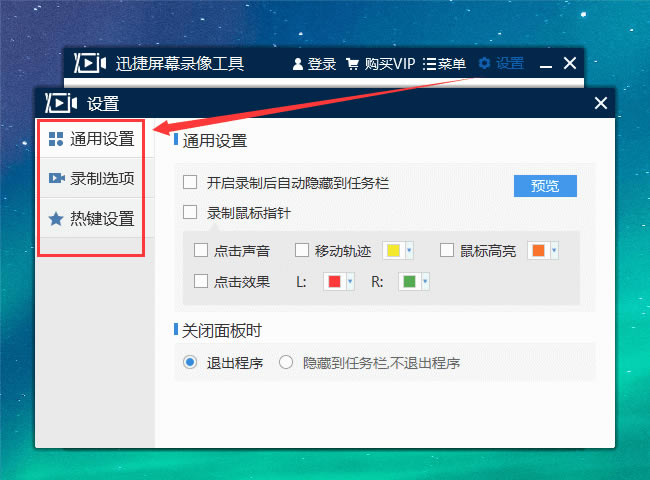Click the app logo in the 设置 title bar
This screenshot has height=480, width=650.
(62, 103)
